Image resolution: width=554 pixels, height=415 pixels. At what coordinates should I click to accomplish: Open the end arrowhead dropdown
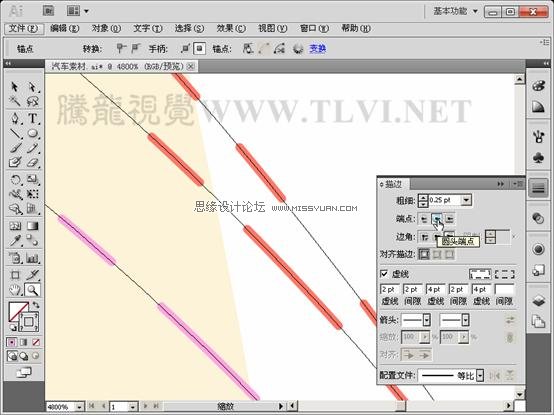coord(465,320)
